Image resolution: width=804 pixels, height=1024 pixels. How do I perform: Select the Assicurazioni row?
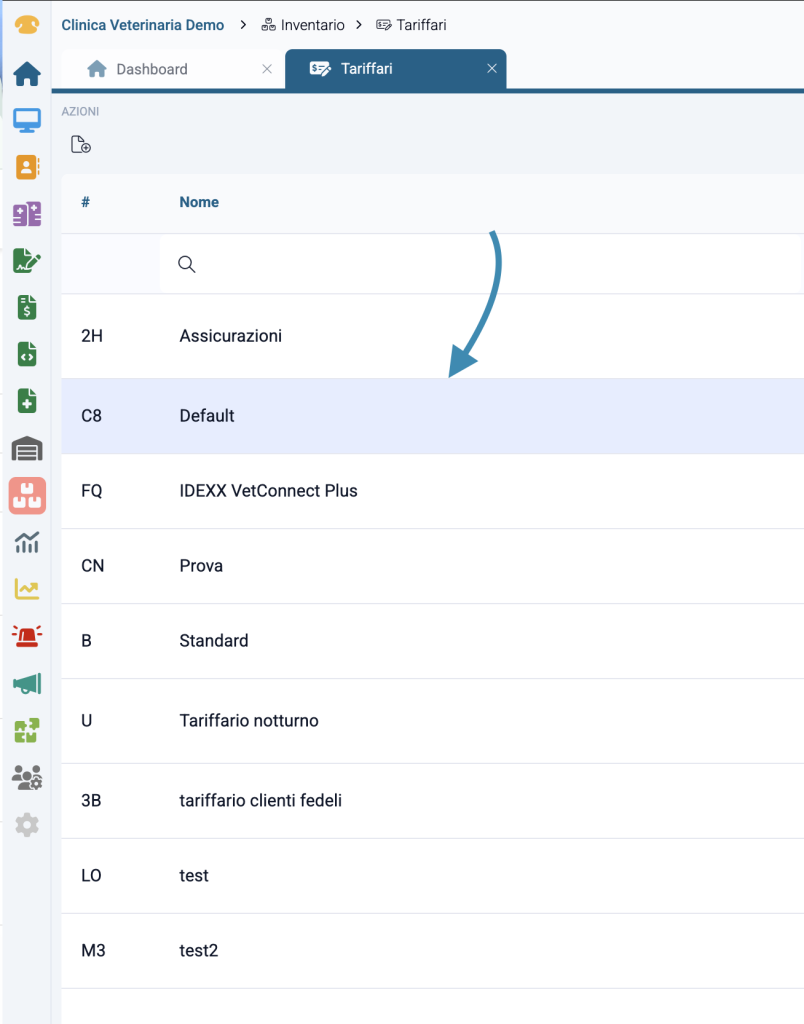[231, 336]
